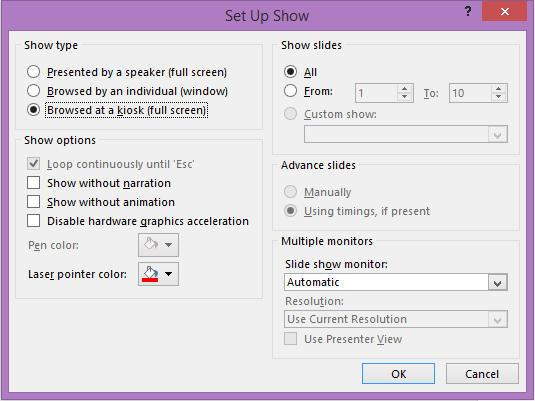535x401 pixels.
Task: Check Show without animation option
Action: coord(33,202)
